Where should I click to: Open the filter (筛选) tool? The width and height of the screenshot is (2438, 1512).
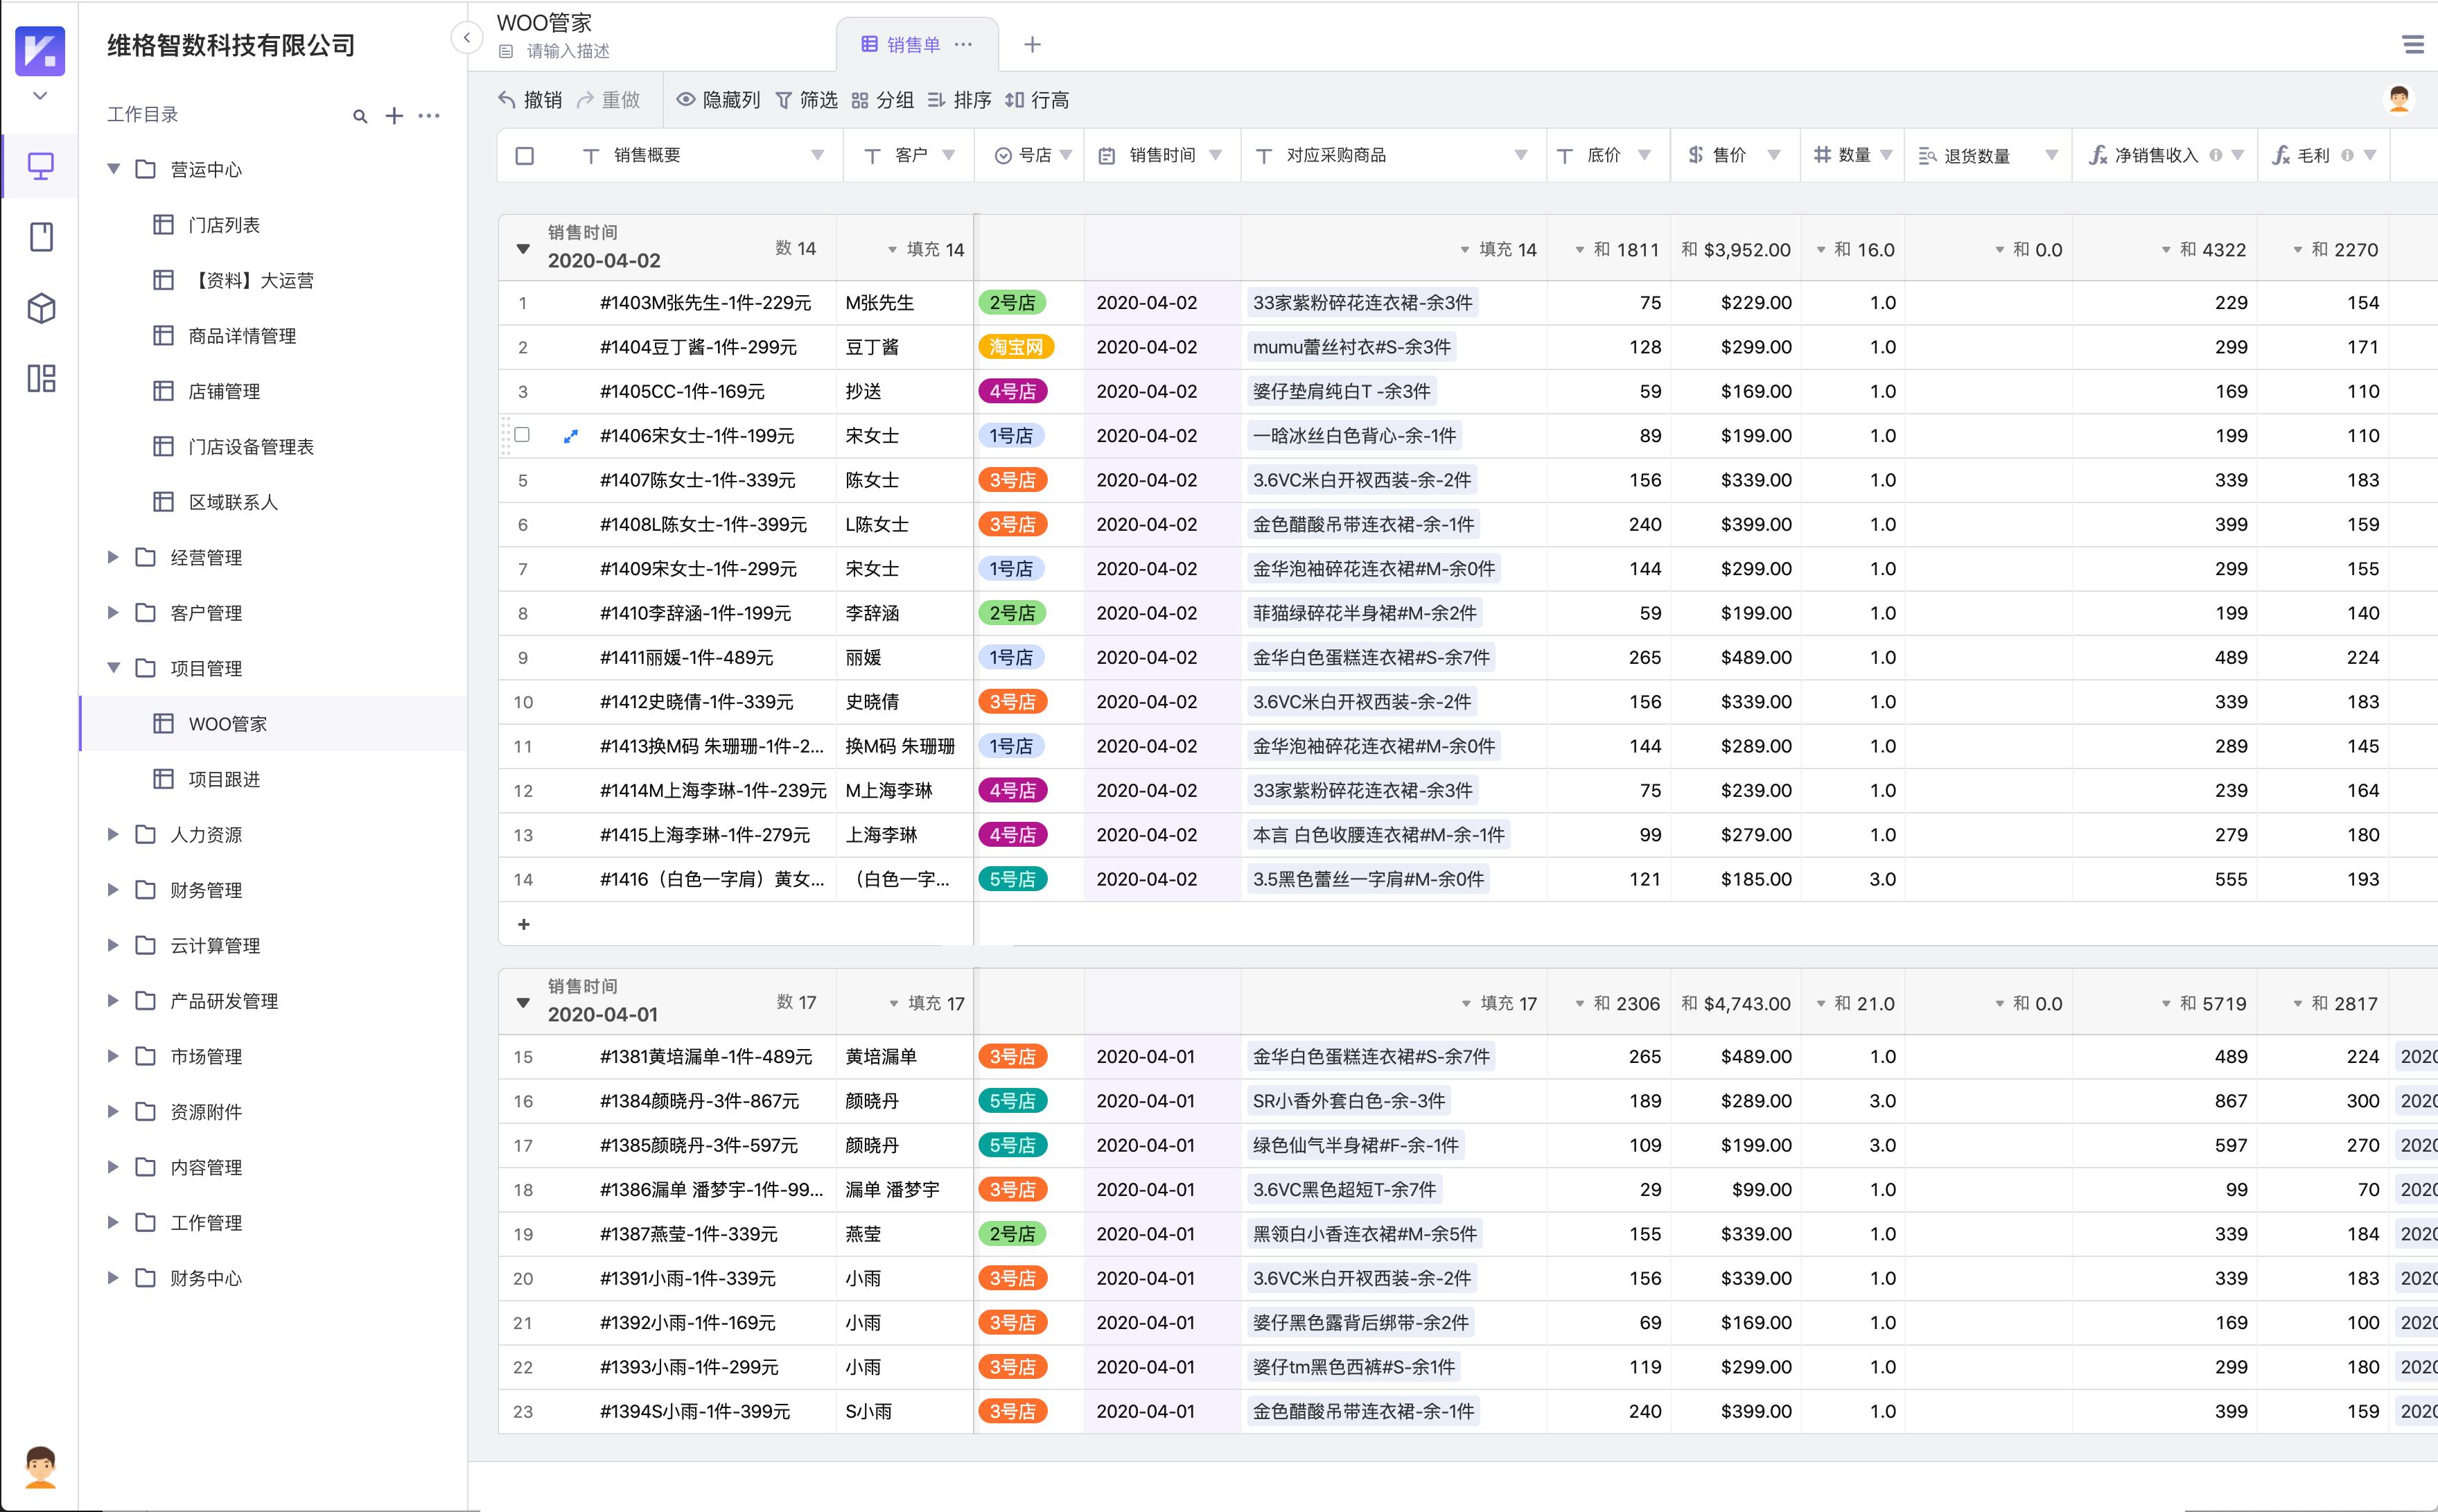[x=808, y=100]
